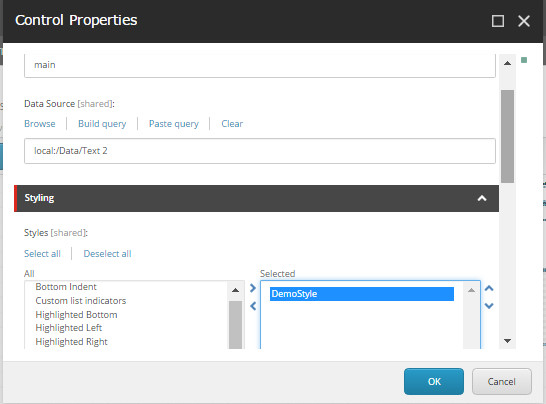546x404 pixels.
Task: Close the Control Properties dialog
Action: (524, 21)
